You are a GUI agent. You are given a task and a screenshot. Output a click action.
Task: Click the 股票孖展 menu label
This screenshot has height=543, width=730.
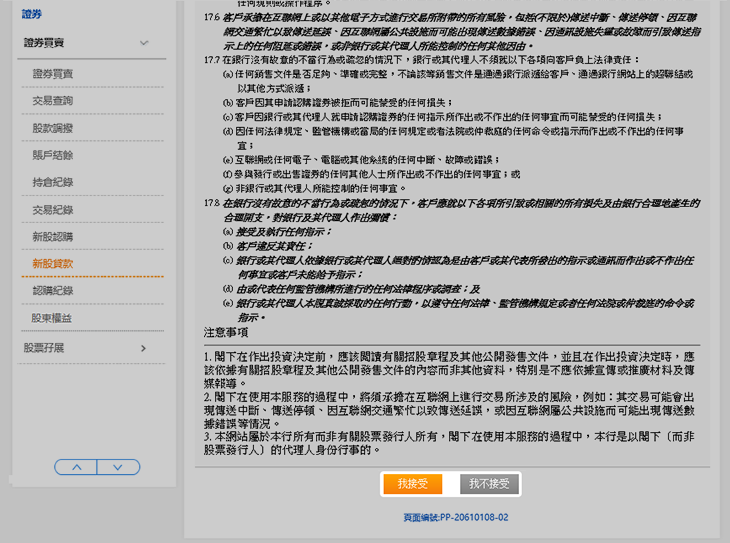tap(44, 348)
